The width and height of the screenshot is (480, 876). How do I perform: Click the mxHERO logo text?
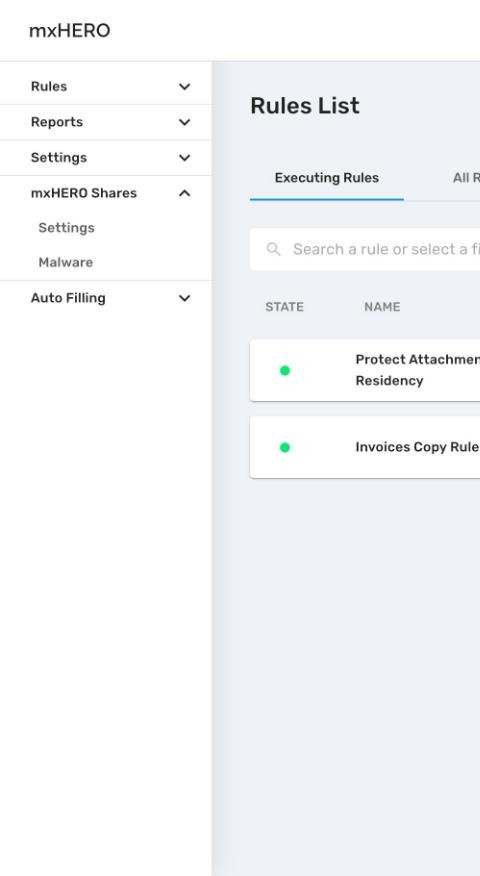click(x=70, y=31)
